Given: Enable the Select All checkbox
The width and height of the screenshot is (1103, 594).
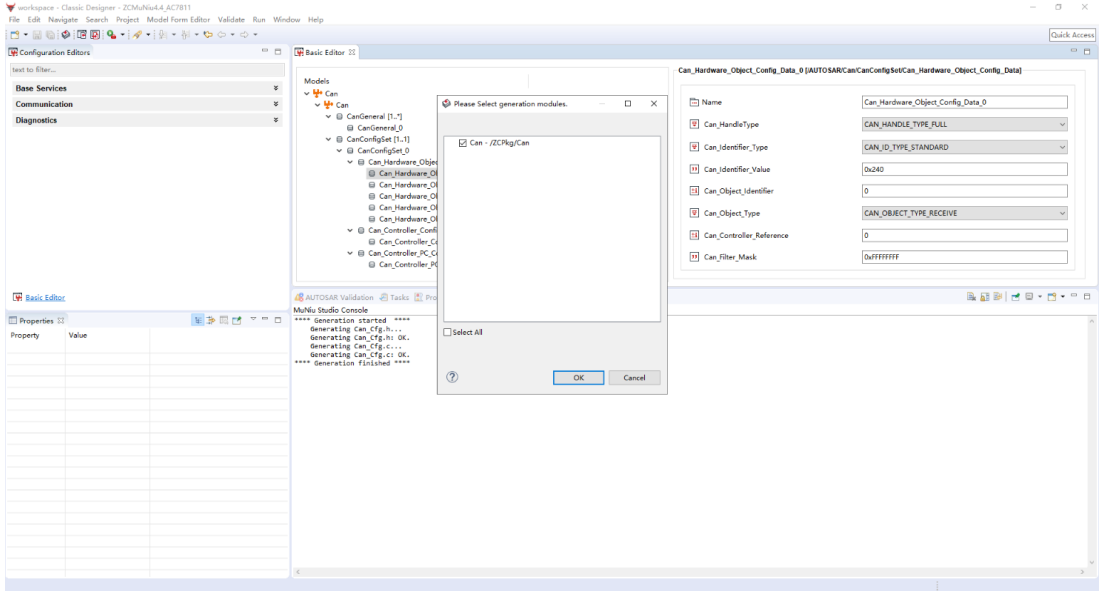Looking at the screenshot, I should tap(447, 332).
